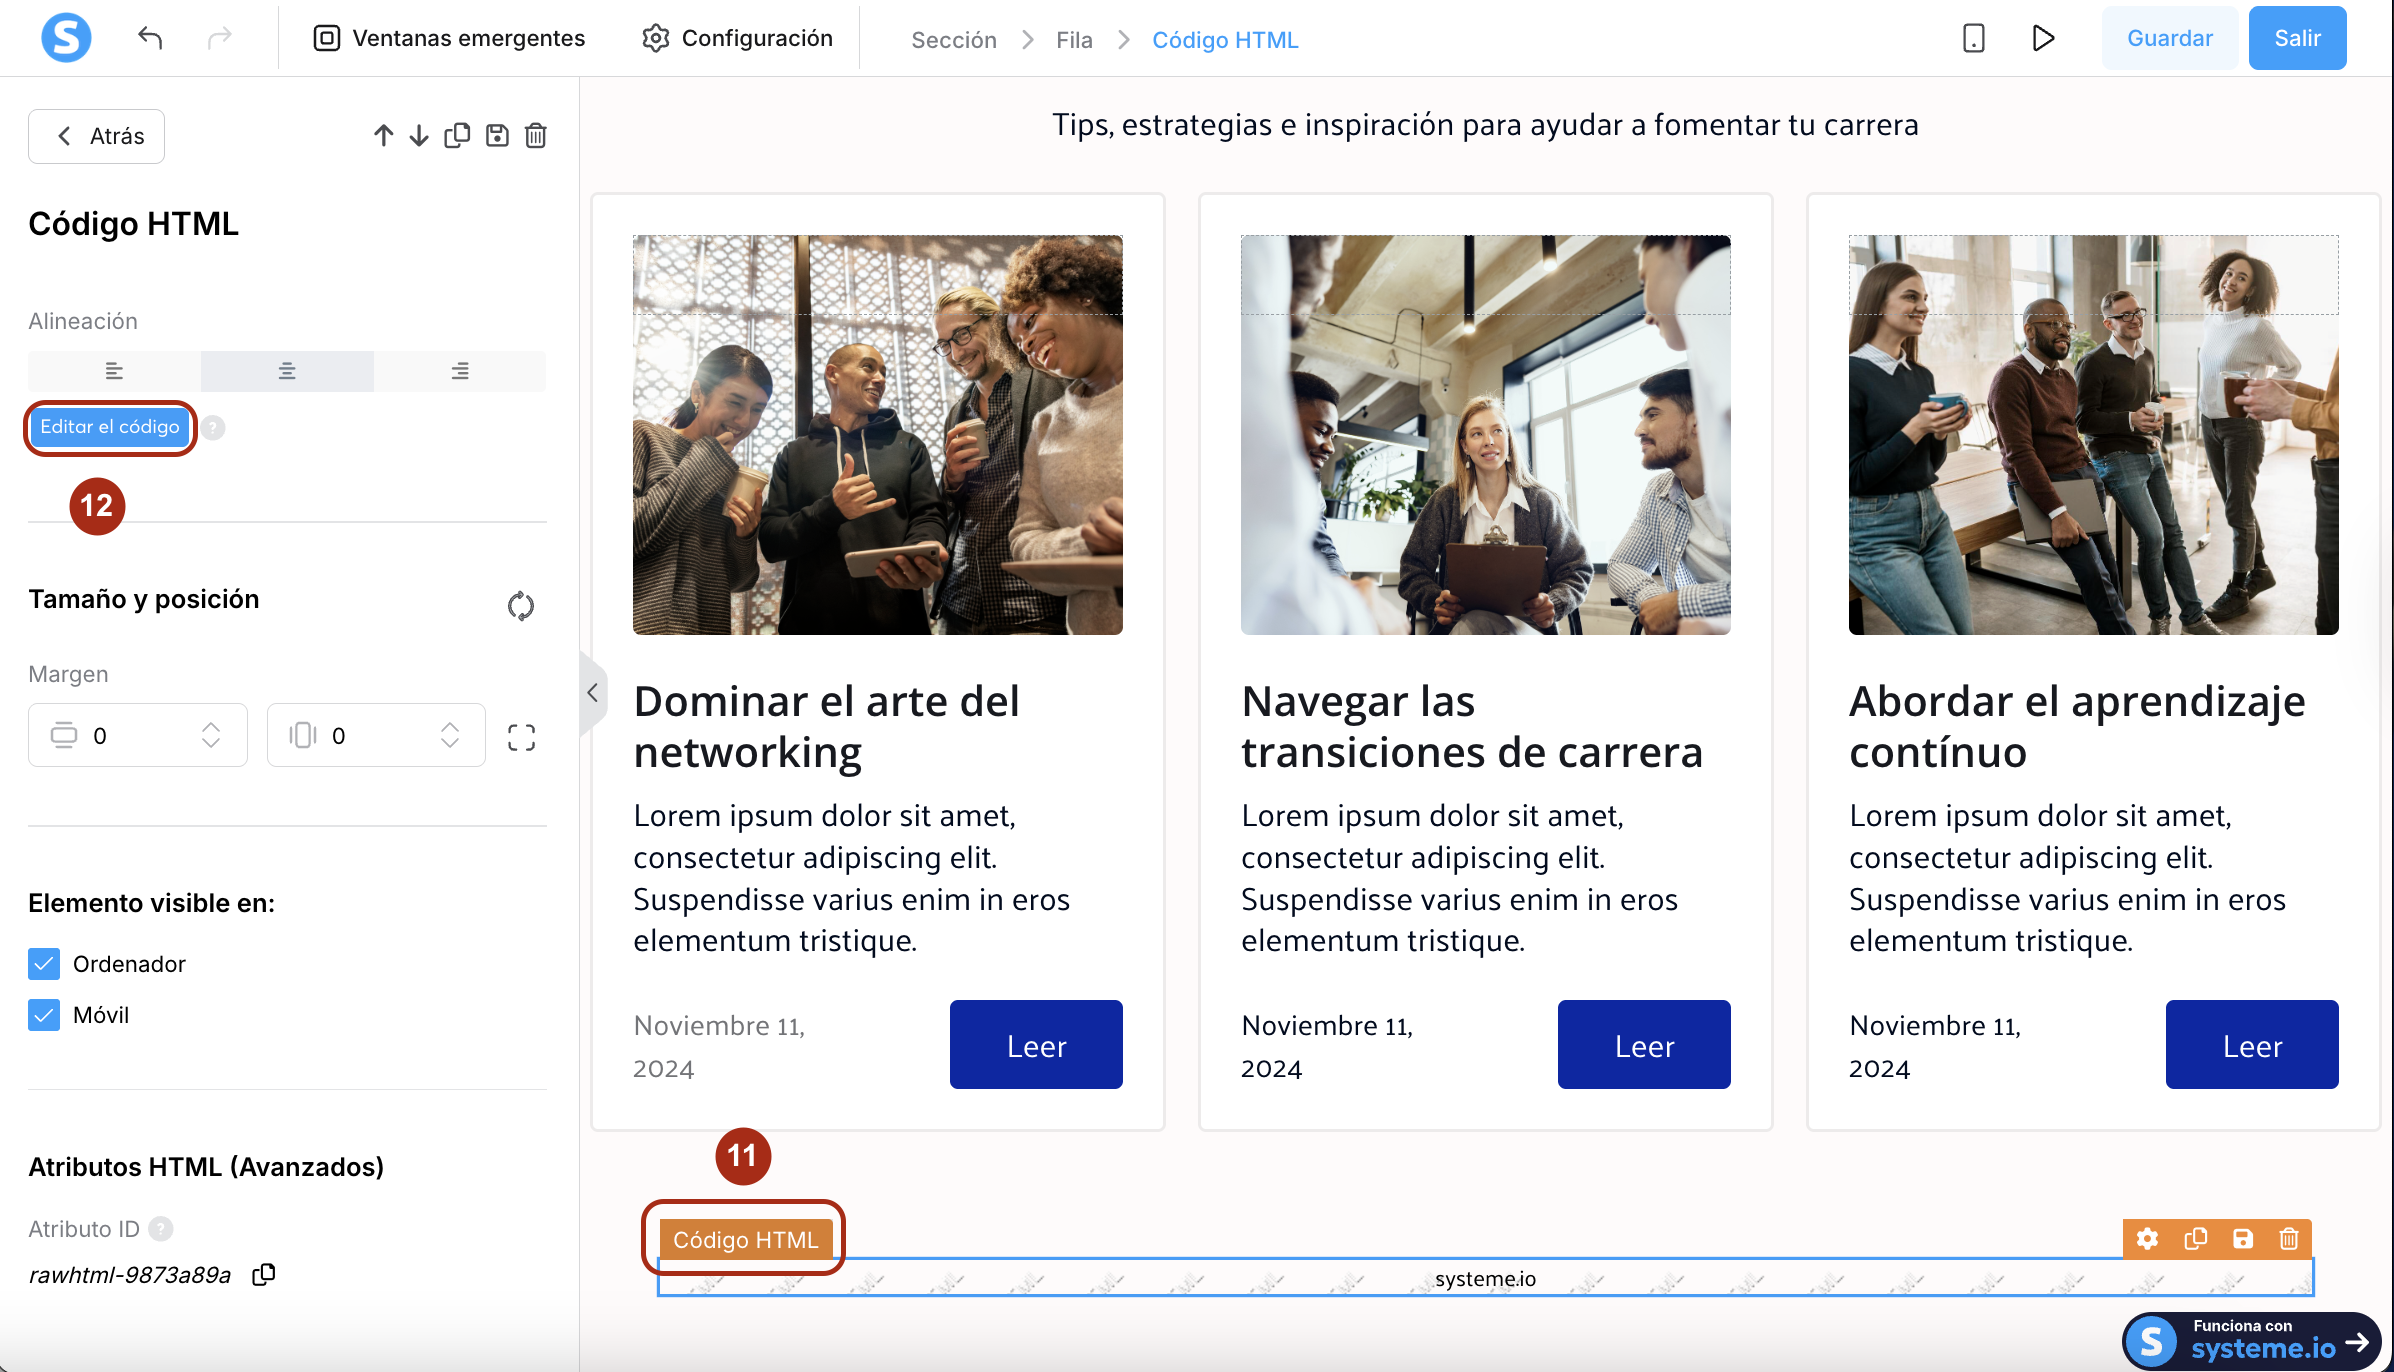Click vertical margin stepper arrows
The height and width of the screenshot is (1372, 2394).
coord(211,735)
